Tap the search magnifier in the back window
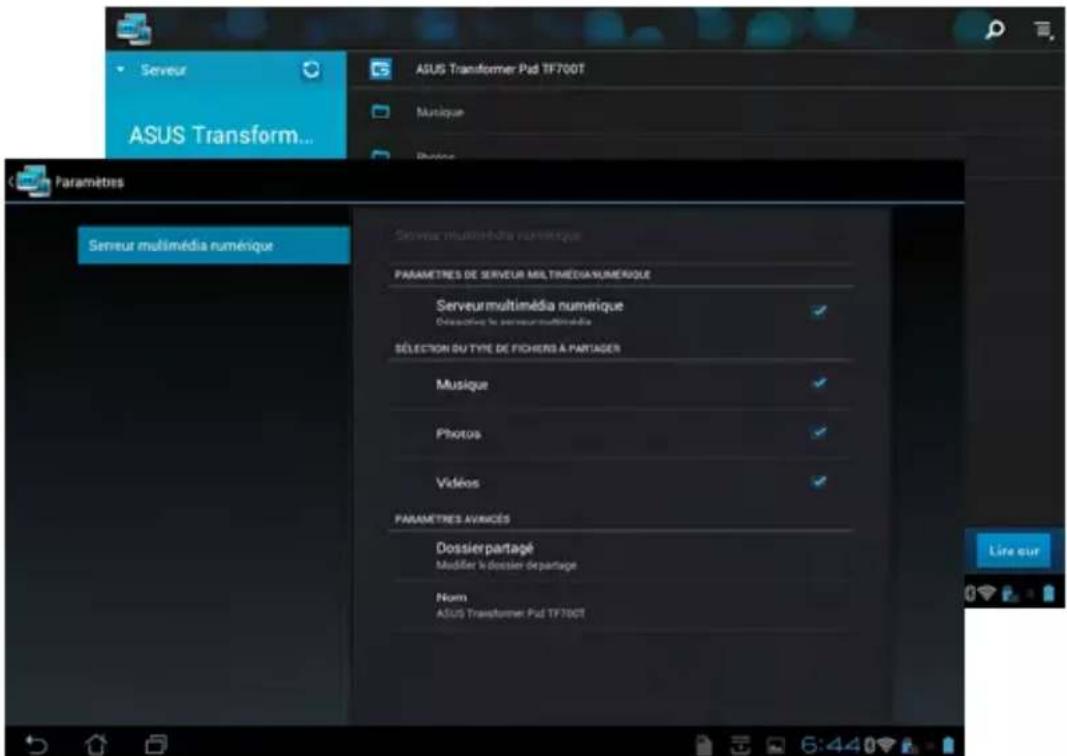 coord(995,29)
